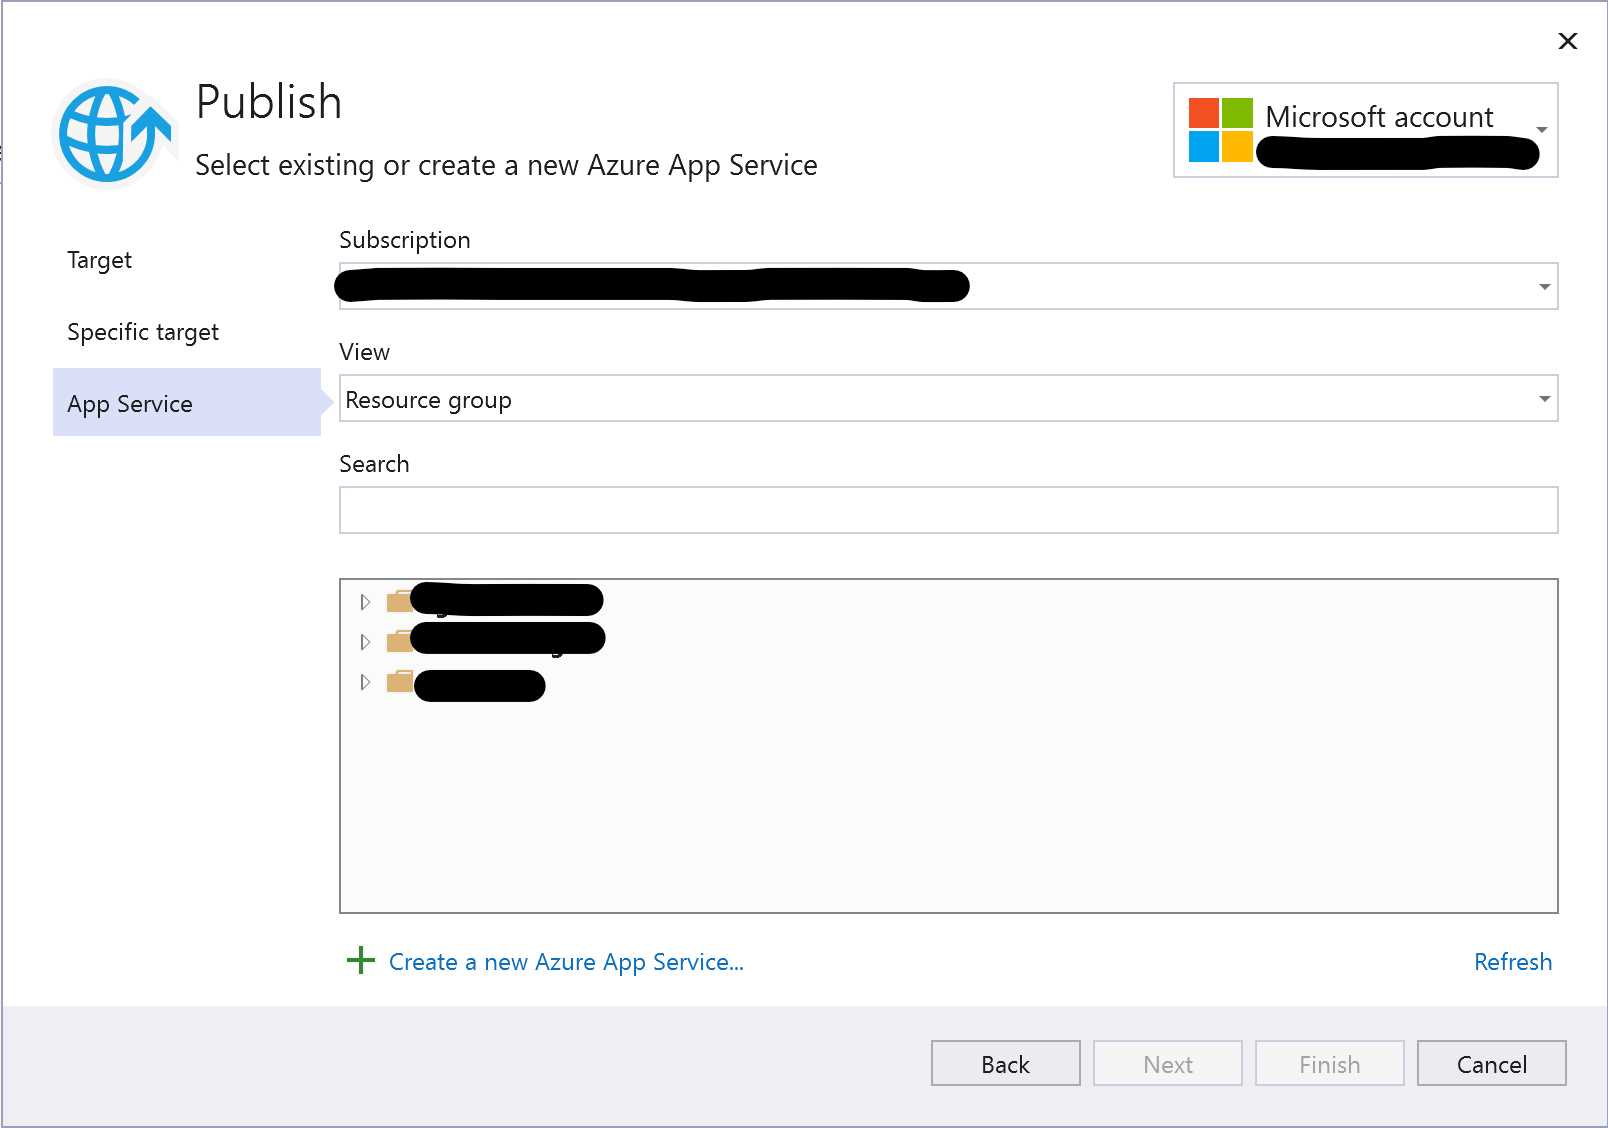1608x1128 pixels.
Task: Click the green plus icon for new App Service
Action: [x=359, y=961]
